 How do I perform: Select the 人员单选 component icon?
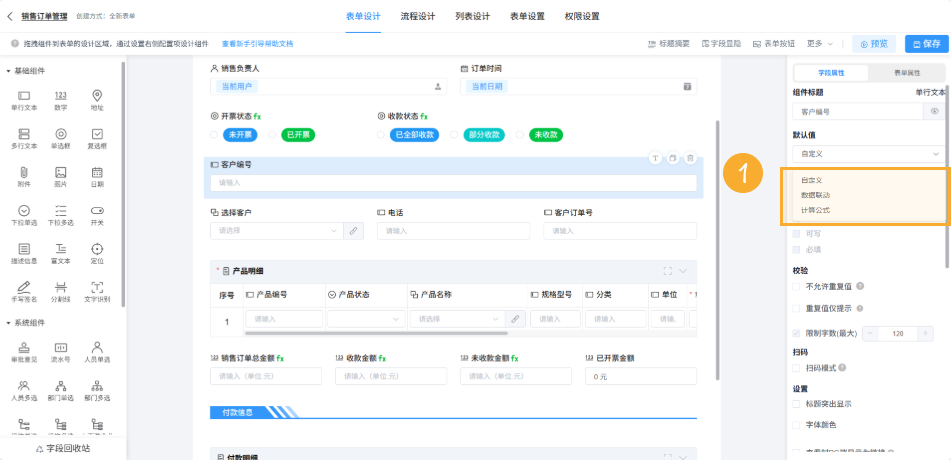coord(96,347)
